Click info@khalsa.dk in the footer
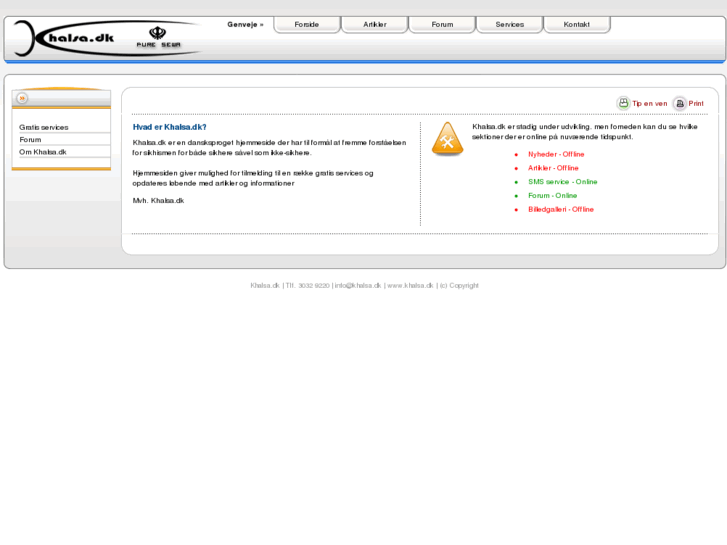 [358, 286]
